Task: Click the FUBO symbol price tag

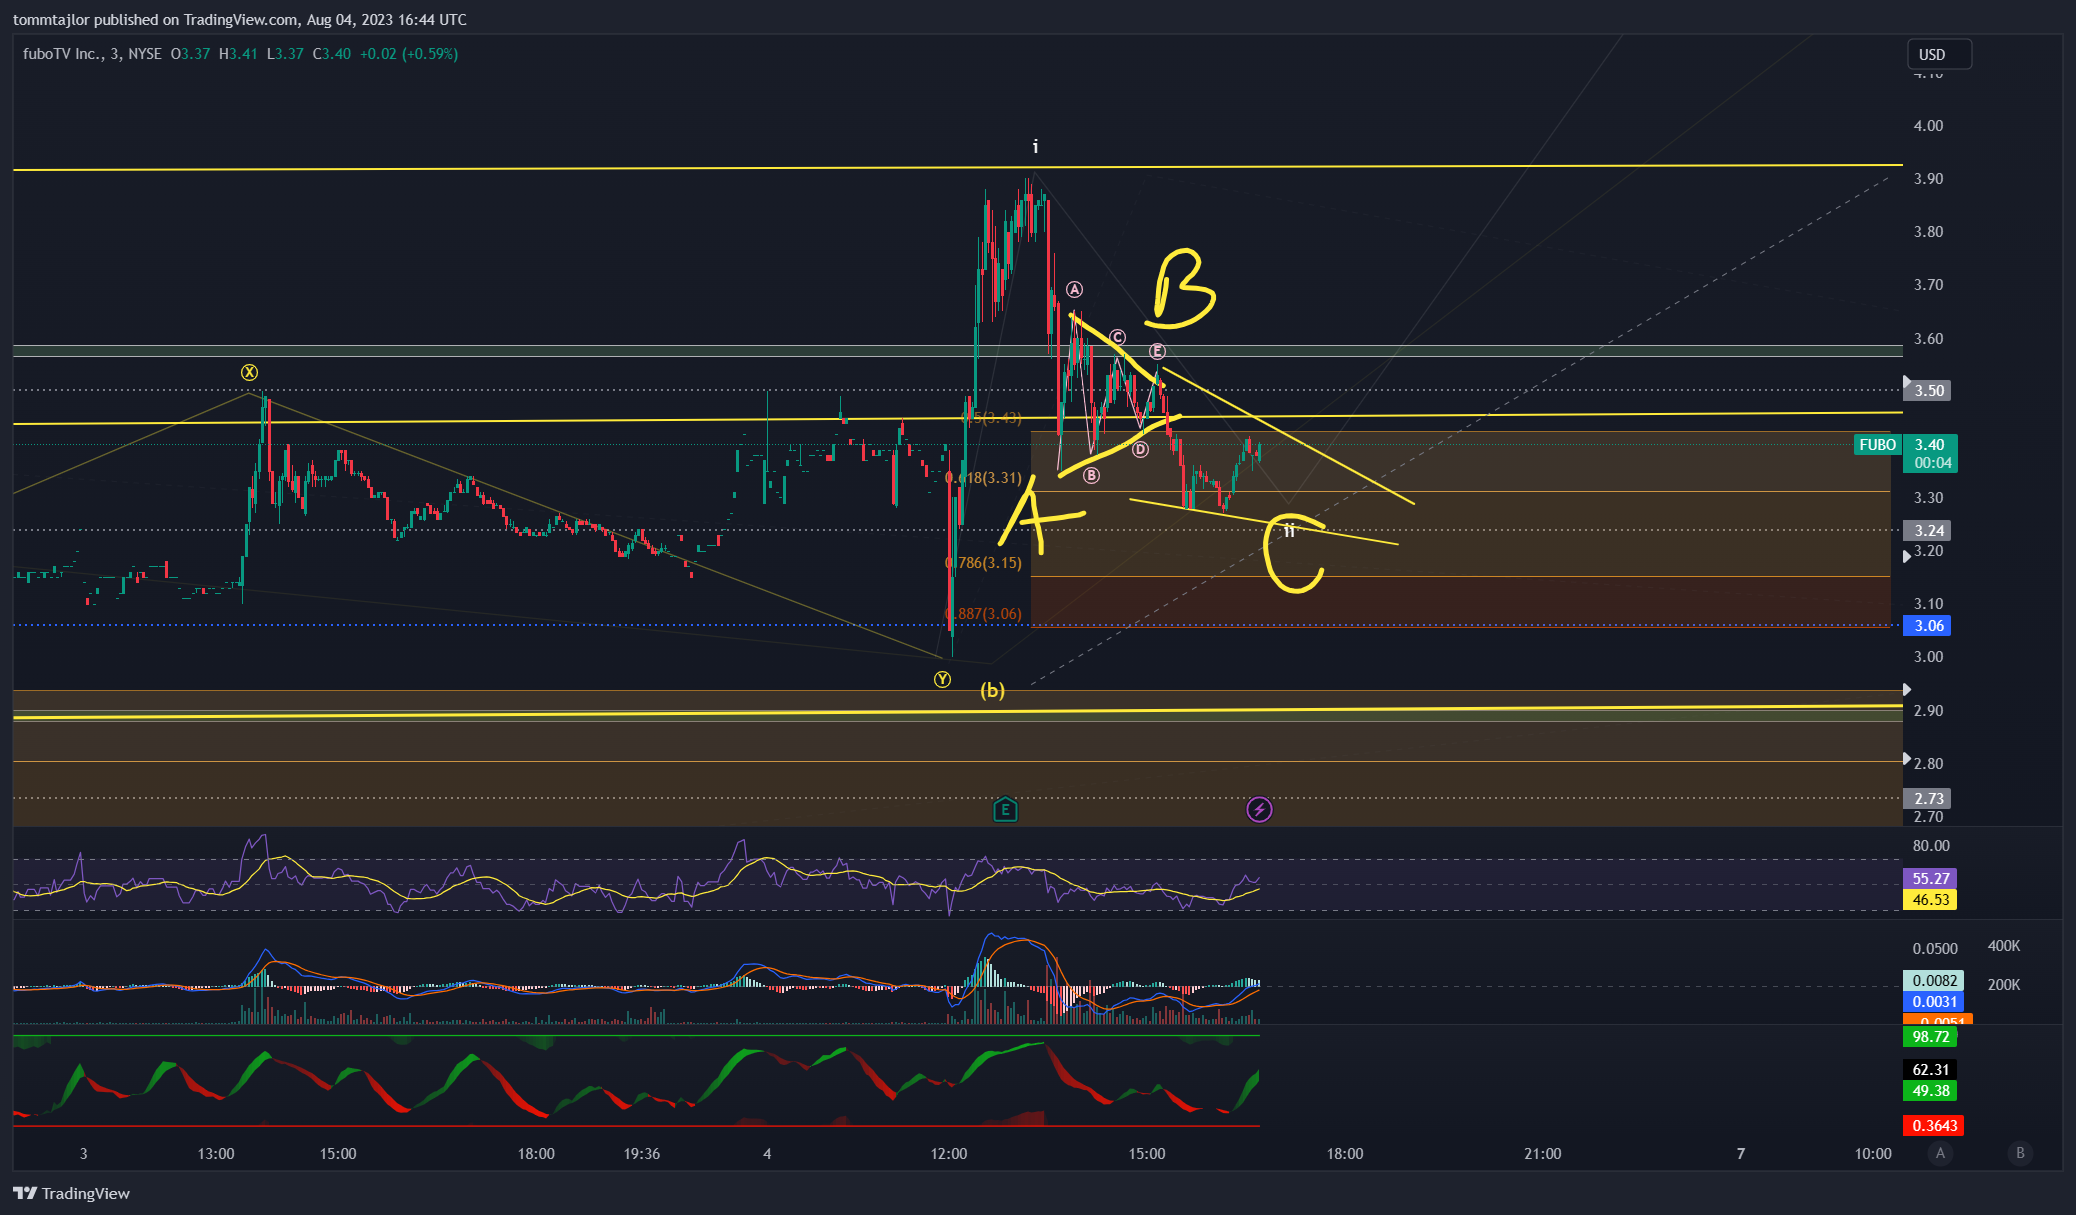Action: point(1877,444)
